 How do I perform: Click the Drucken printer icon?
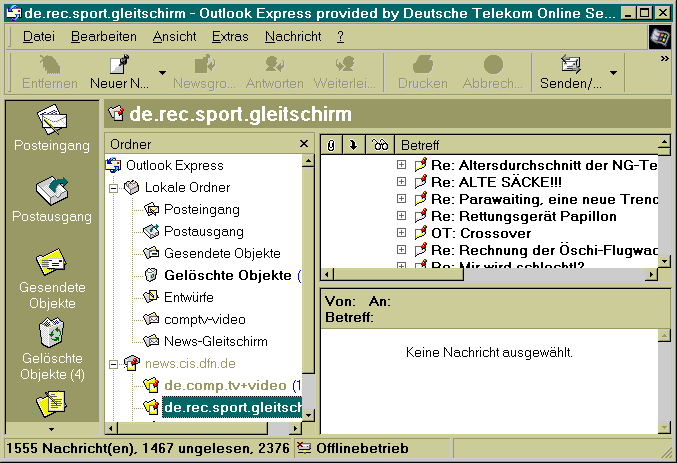pos(423,65)
